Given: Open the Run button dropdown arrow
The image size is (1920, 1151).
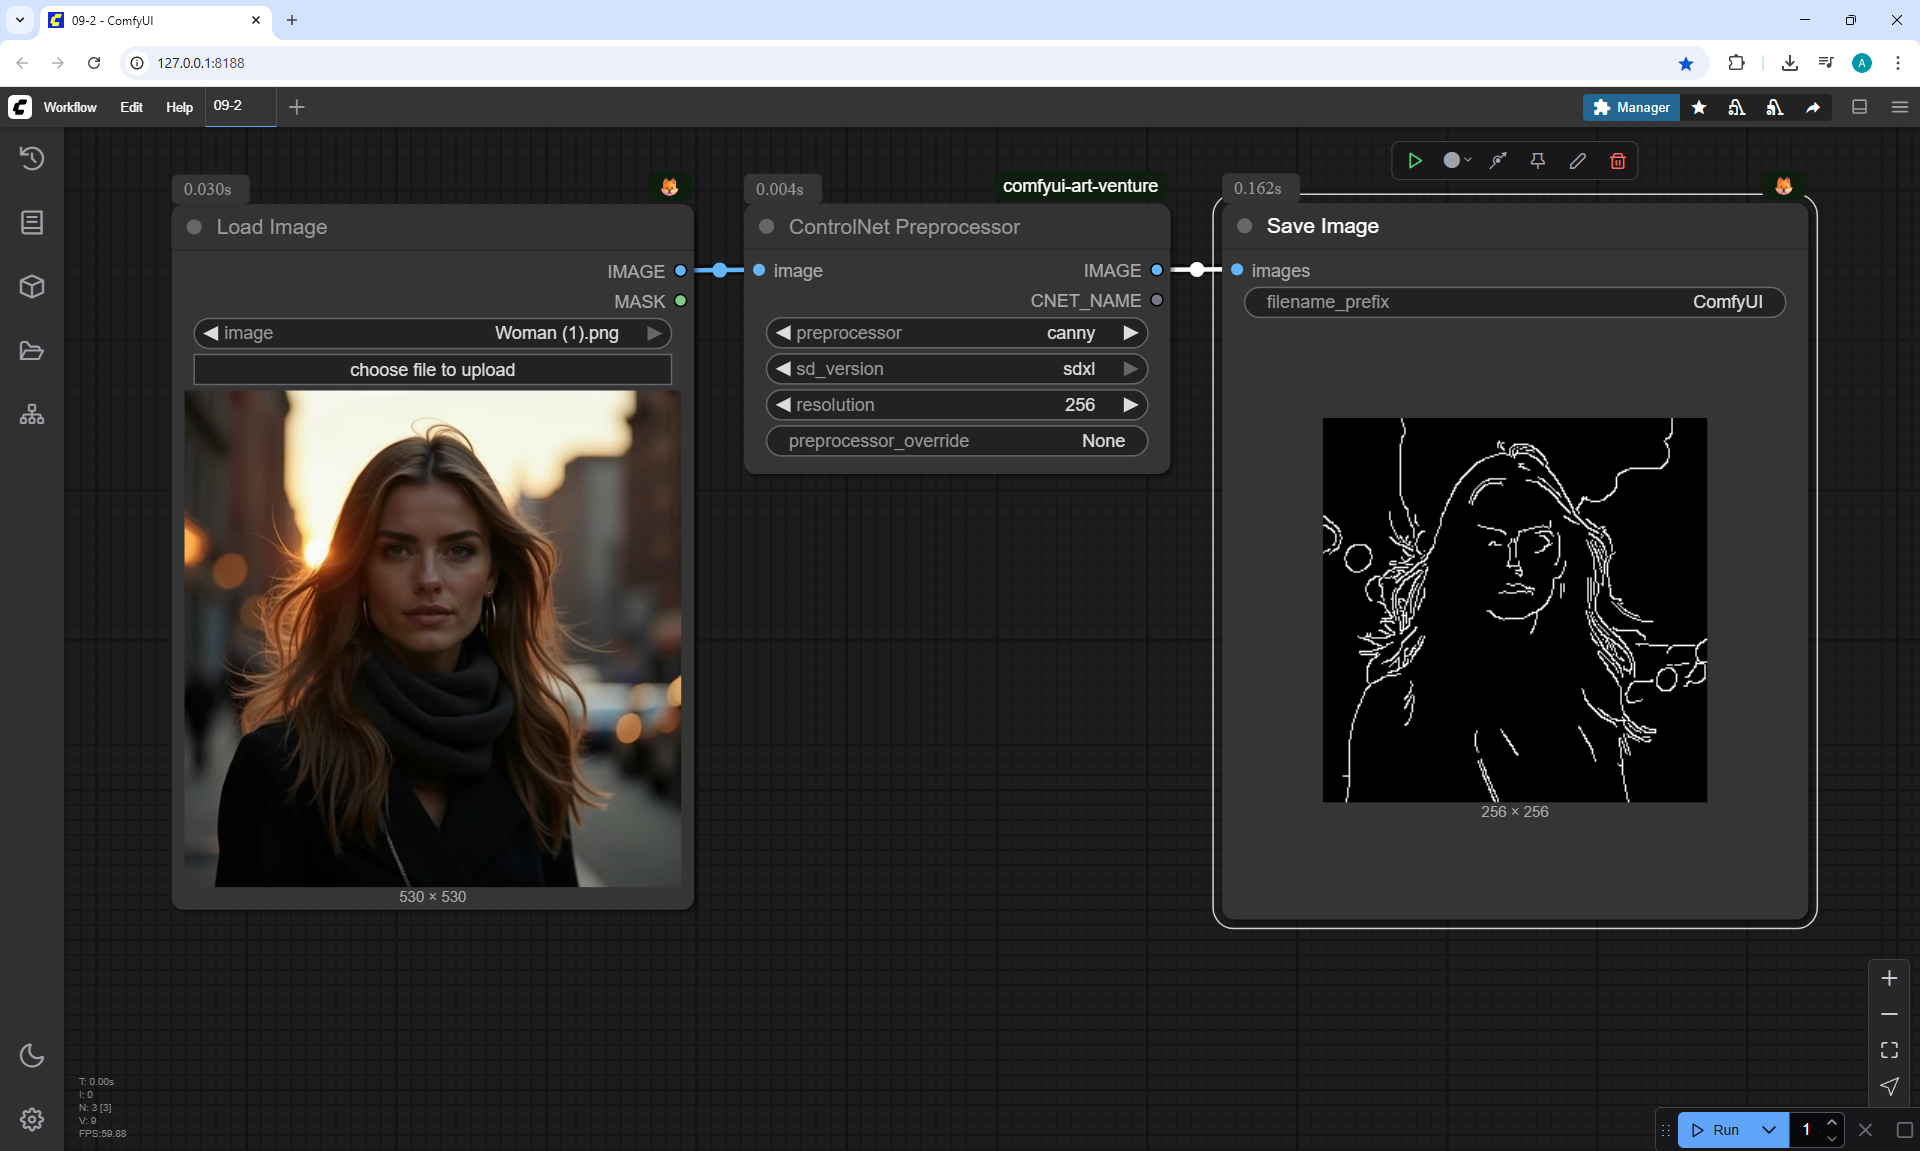Looking at the screenshot, I should (1768, 1130).
